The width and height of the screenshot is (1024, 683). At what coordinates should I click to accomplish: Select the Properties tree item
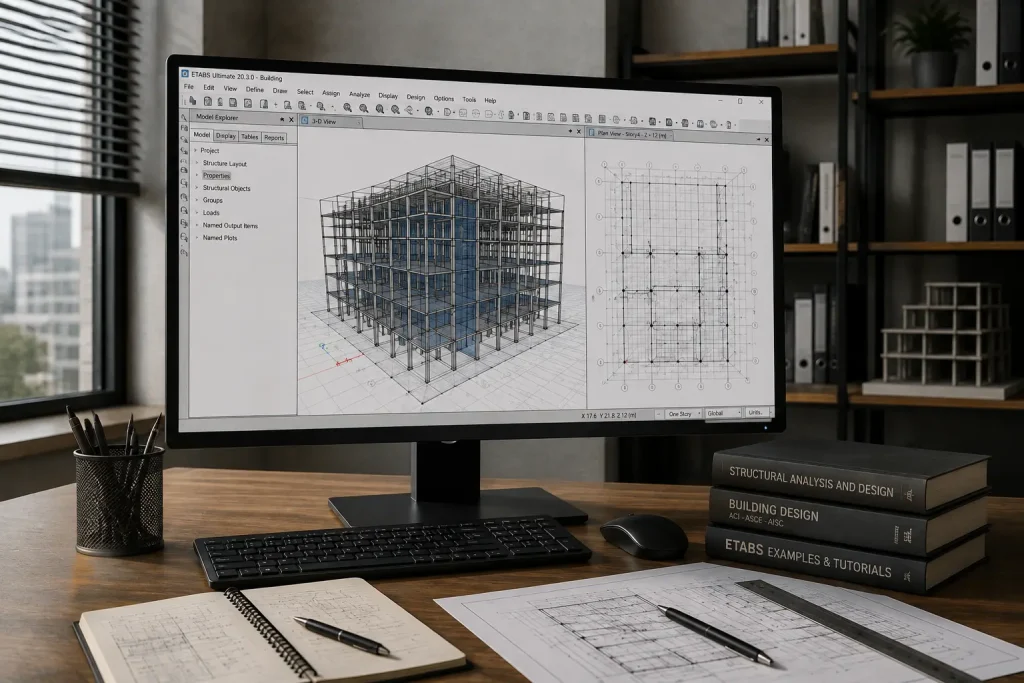[216, 176]
